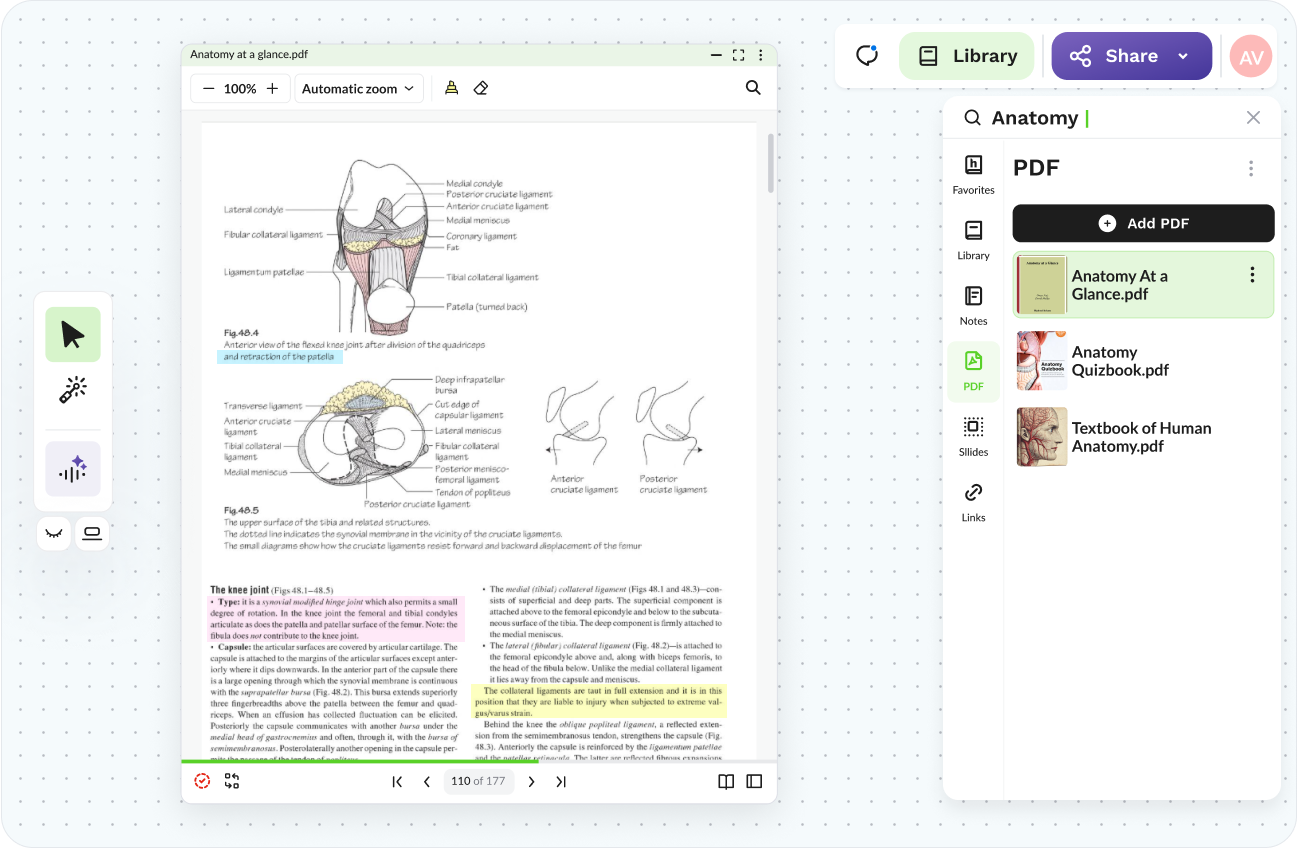Toggle the closed-eye visibility button
Viewport: 1297px width, 848px height.
[54, 533]
